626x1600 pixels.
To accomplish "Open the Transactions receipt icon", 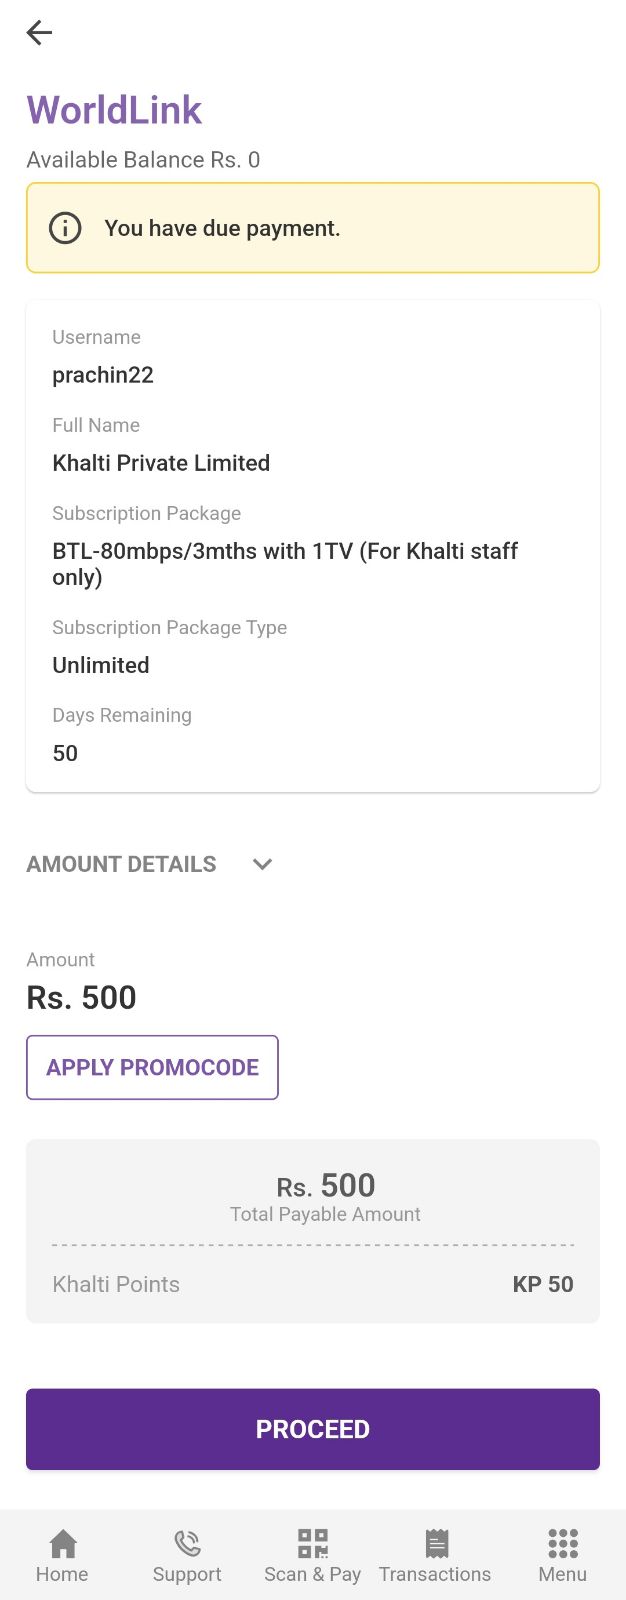I will (436, 1544).
